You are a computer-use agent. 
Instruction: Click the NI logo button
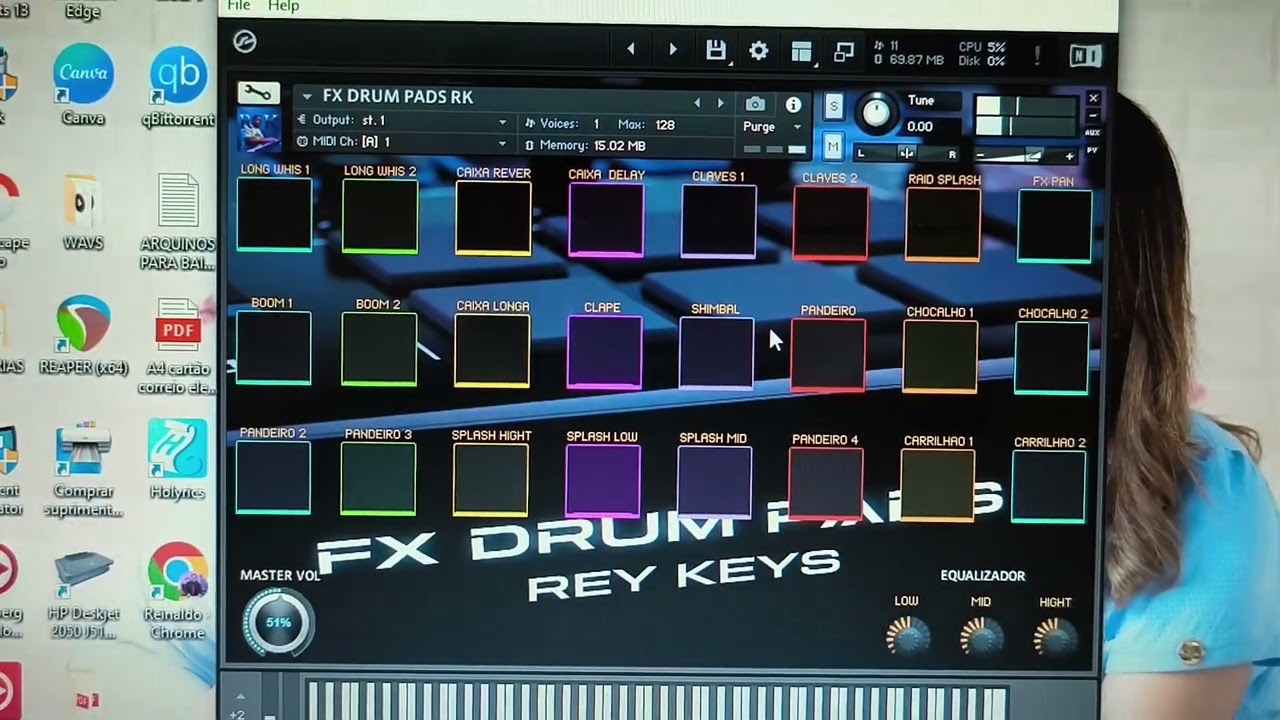click(1085, 56)
